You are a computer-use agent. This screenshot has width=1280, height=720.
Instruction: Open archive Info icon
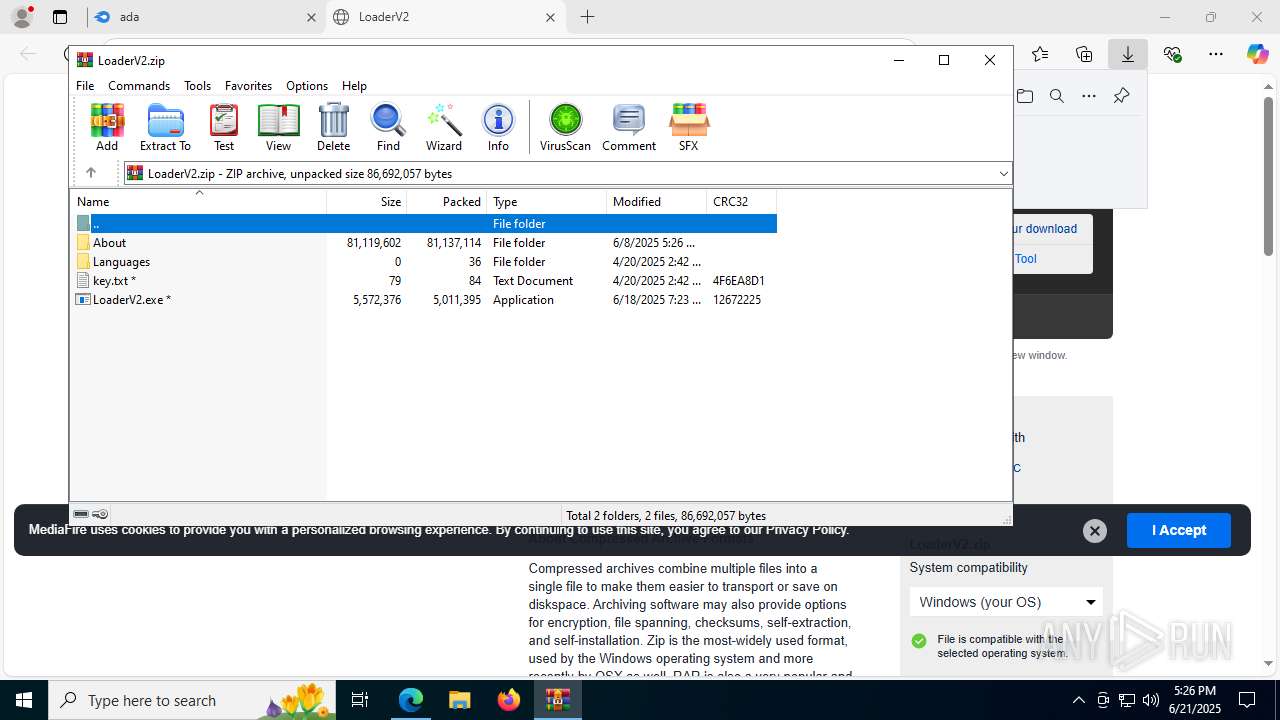click(x=498, y=127)
